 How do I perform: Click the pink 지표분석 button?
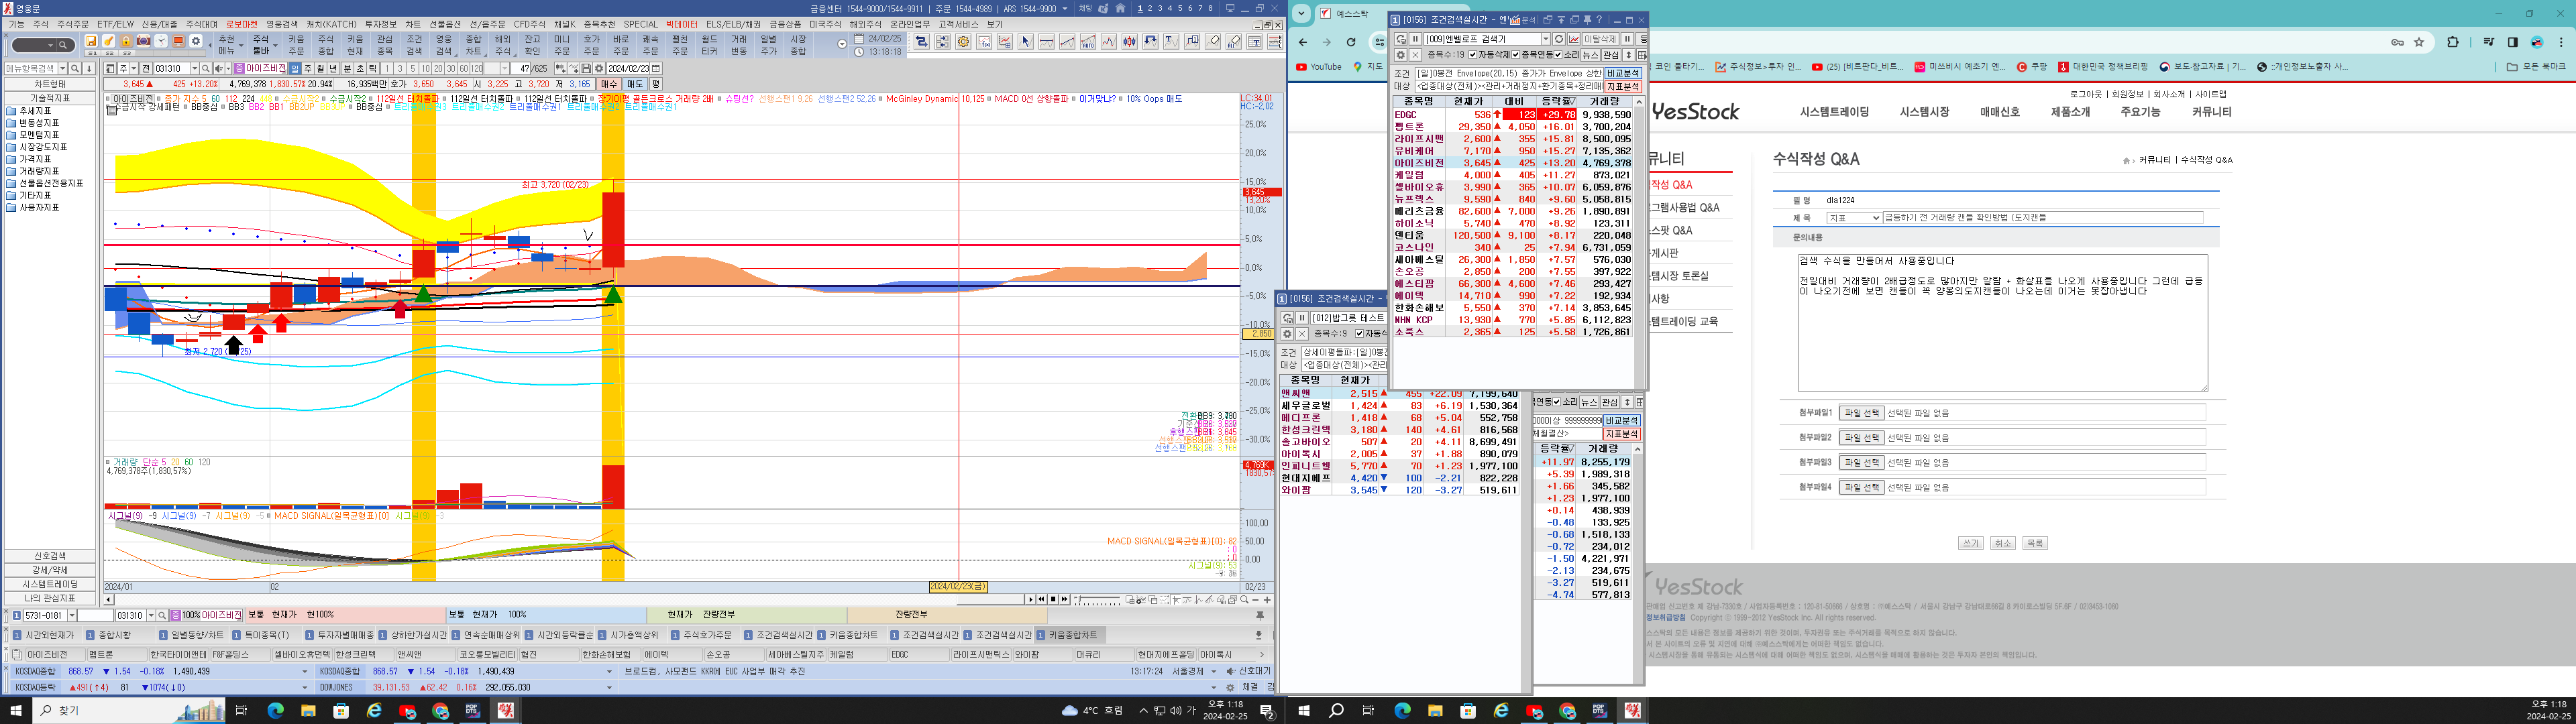pyautogui.click(x=1623, y=87)
